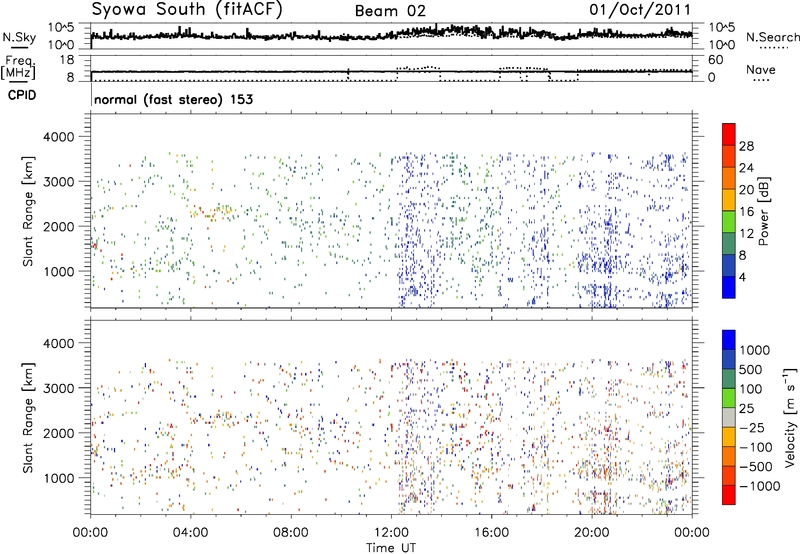Click velocity panel 'Slant Range [km]' label
This screenshot has width=800, height=554.
[28, 418]
